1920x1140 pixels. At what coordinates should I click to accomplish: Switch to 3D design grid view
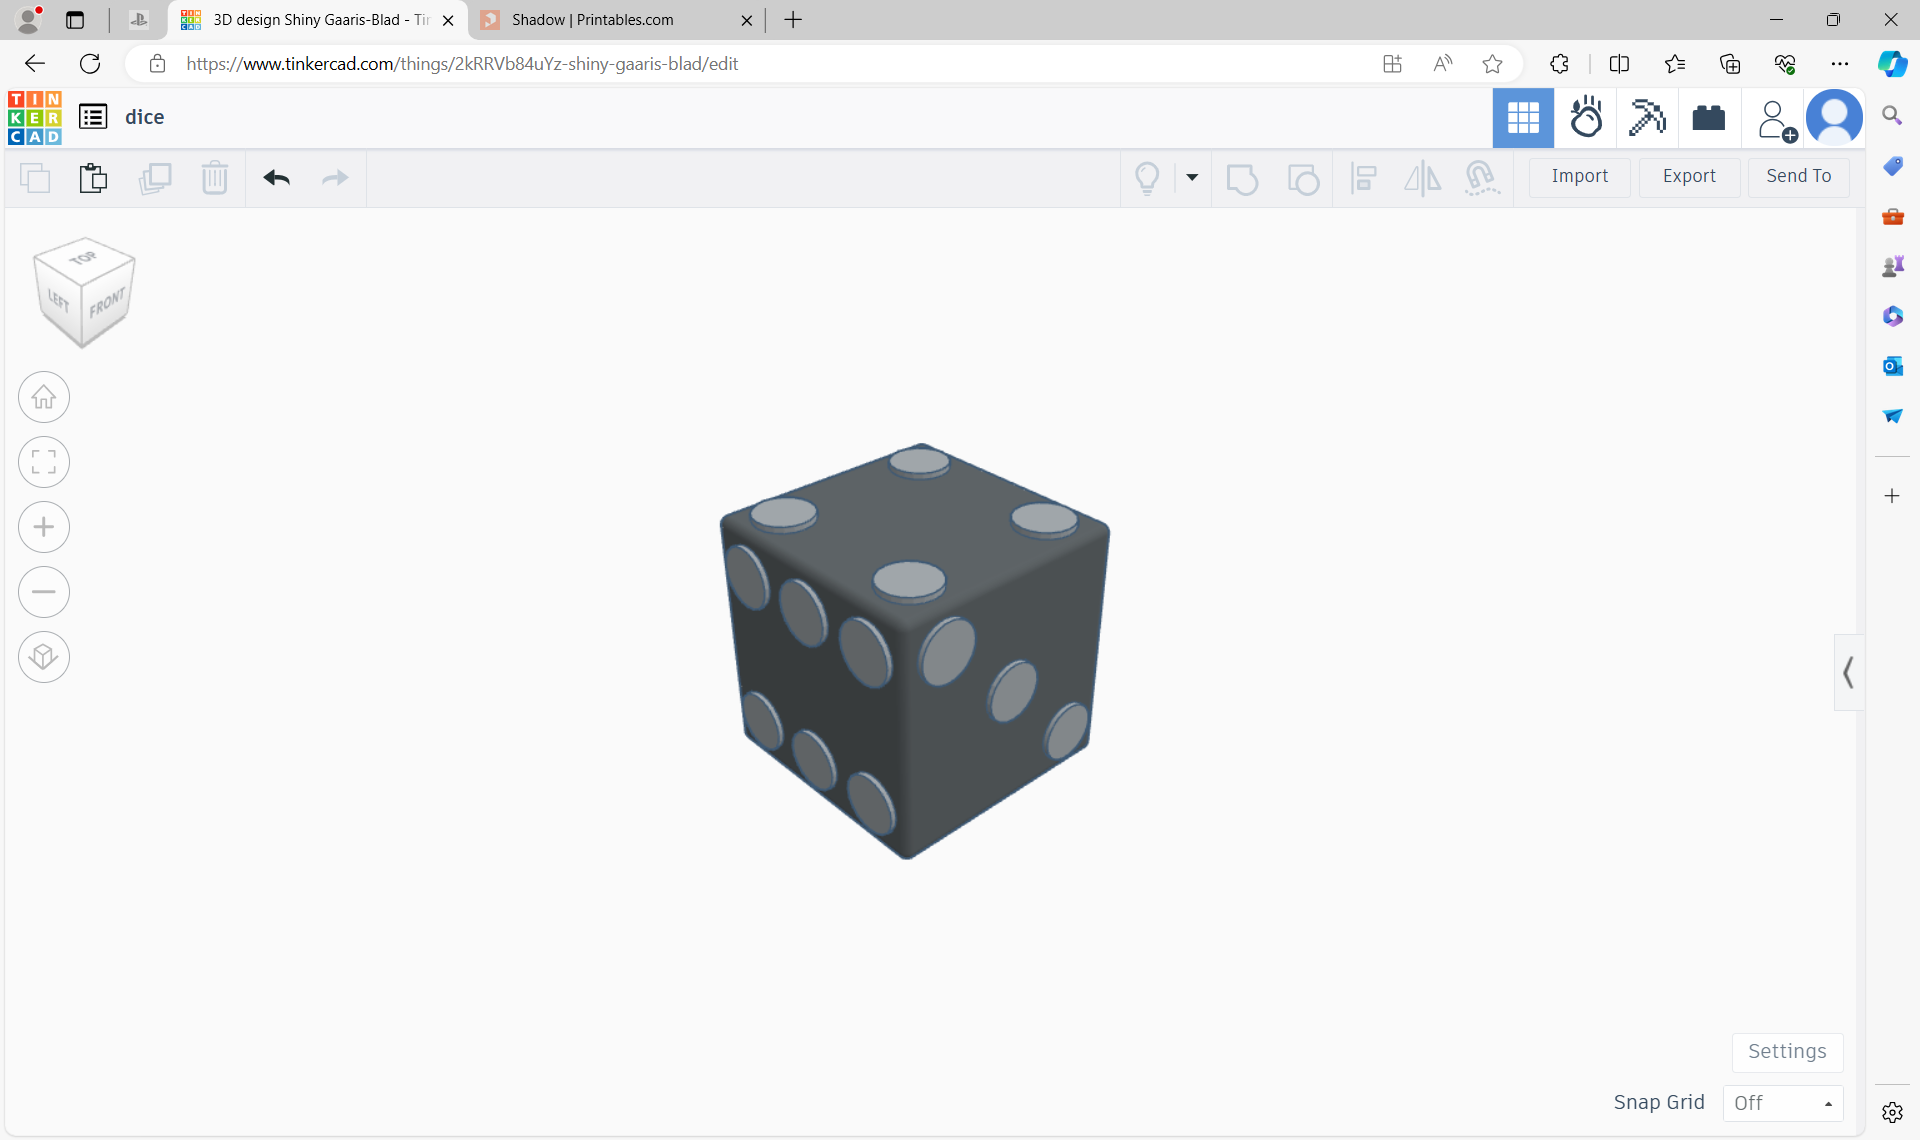click(x=1523, y=118)
